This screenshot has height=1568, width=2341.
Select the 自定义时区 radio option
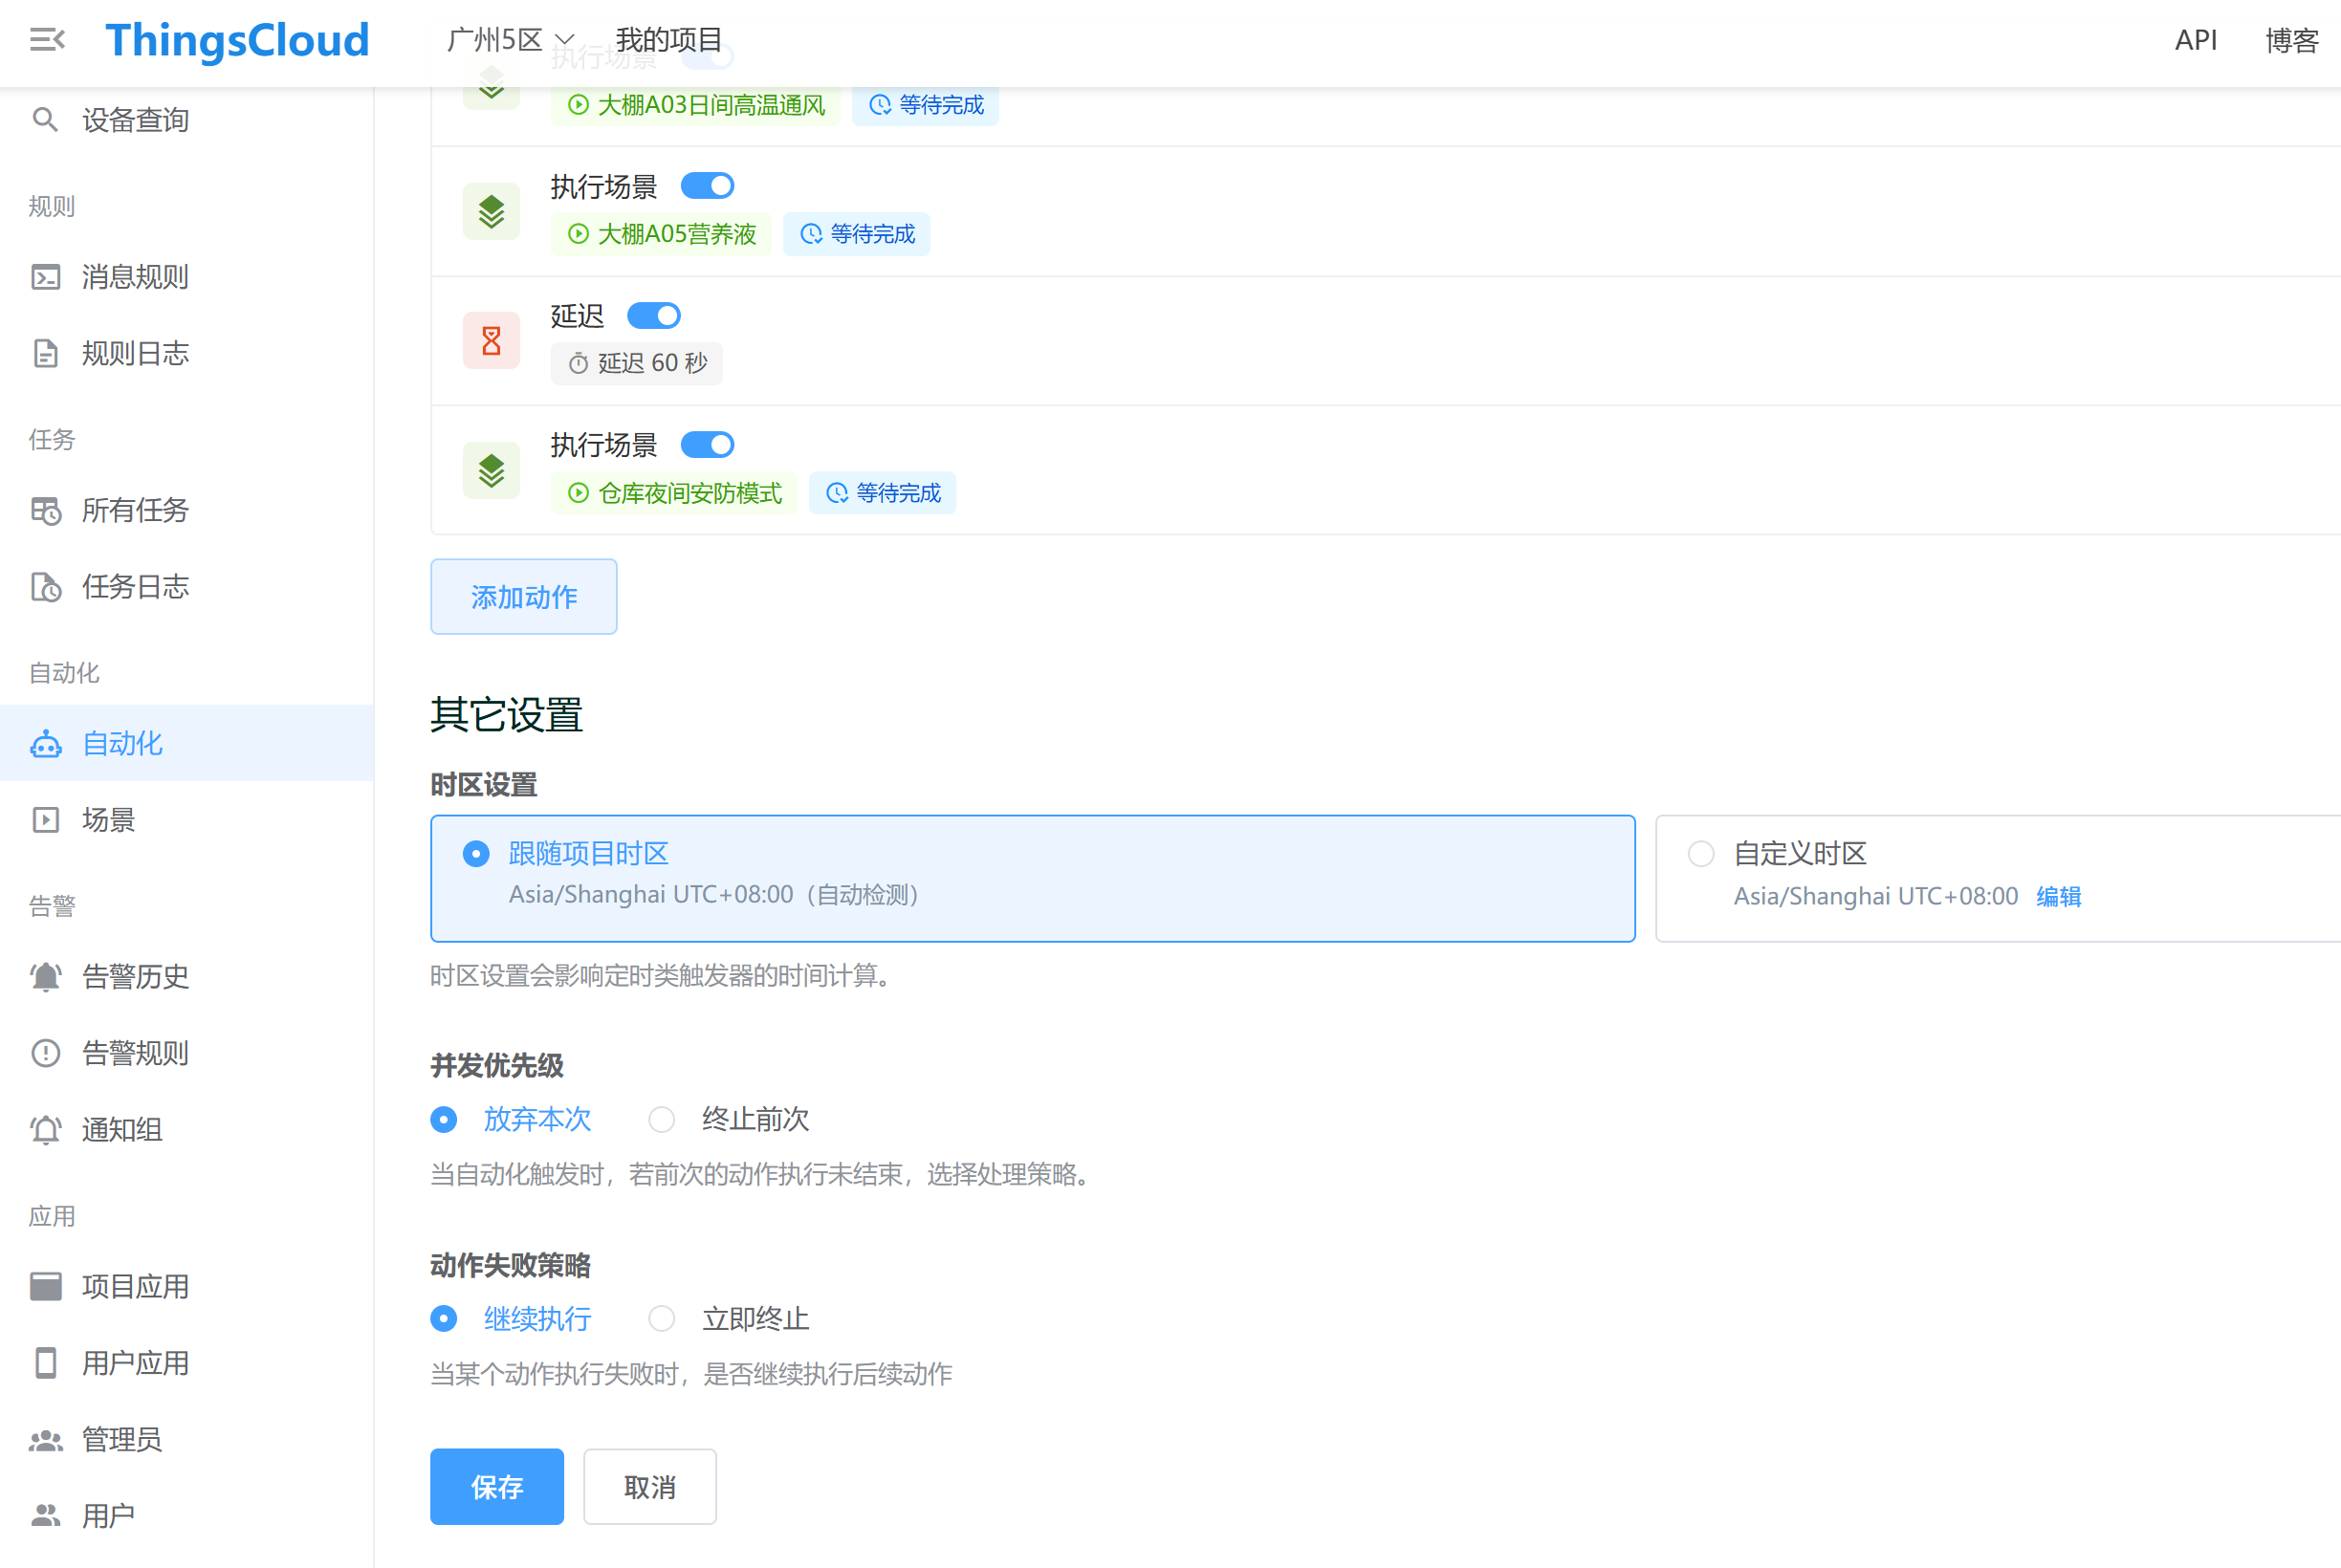tap(1701, 854)
